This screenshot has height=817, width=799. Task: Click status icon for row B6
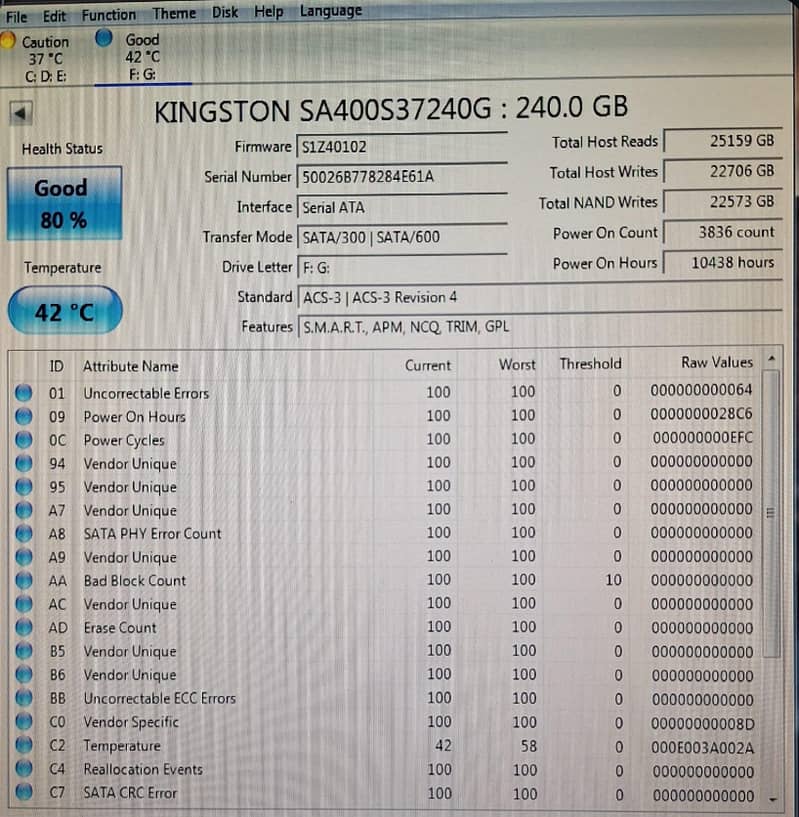point(23,674)
